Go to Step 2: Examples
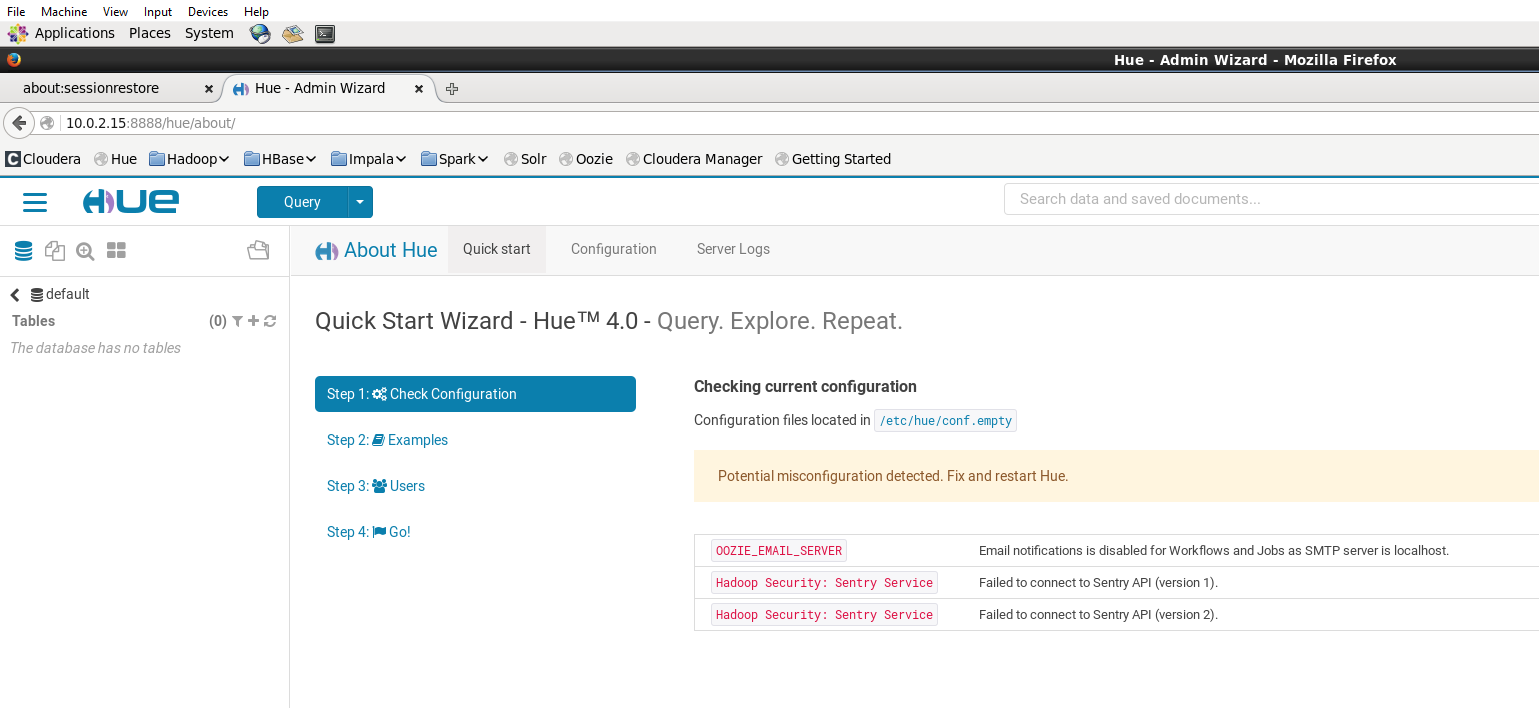The image size is (1539, 708). click(387, 440)
